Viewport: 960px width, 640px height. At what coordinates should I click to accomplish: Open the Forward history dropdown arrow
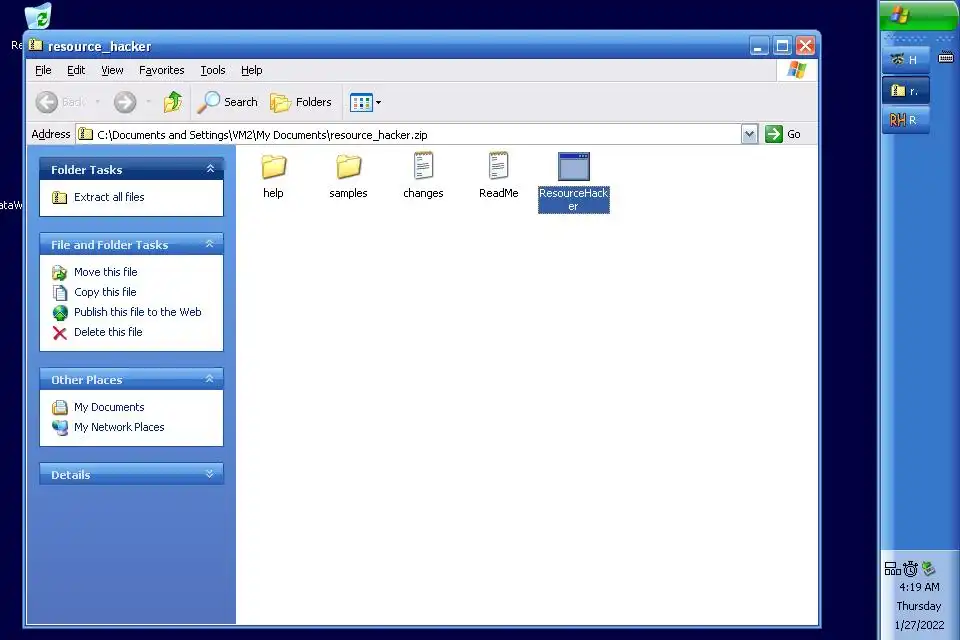[148, 102]
